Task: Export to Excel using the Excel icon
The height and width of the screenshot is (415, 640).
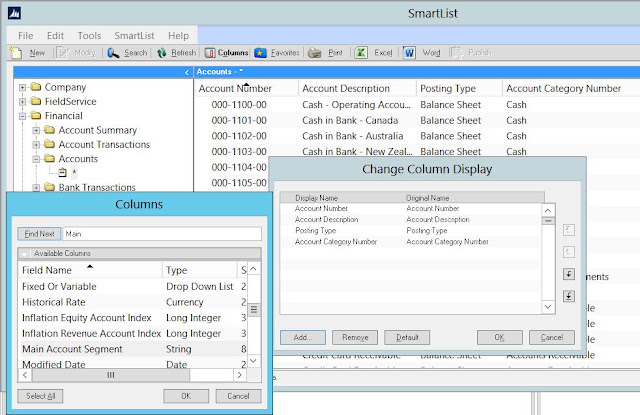Action: [361, 53]
